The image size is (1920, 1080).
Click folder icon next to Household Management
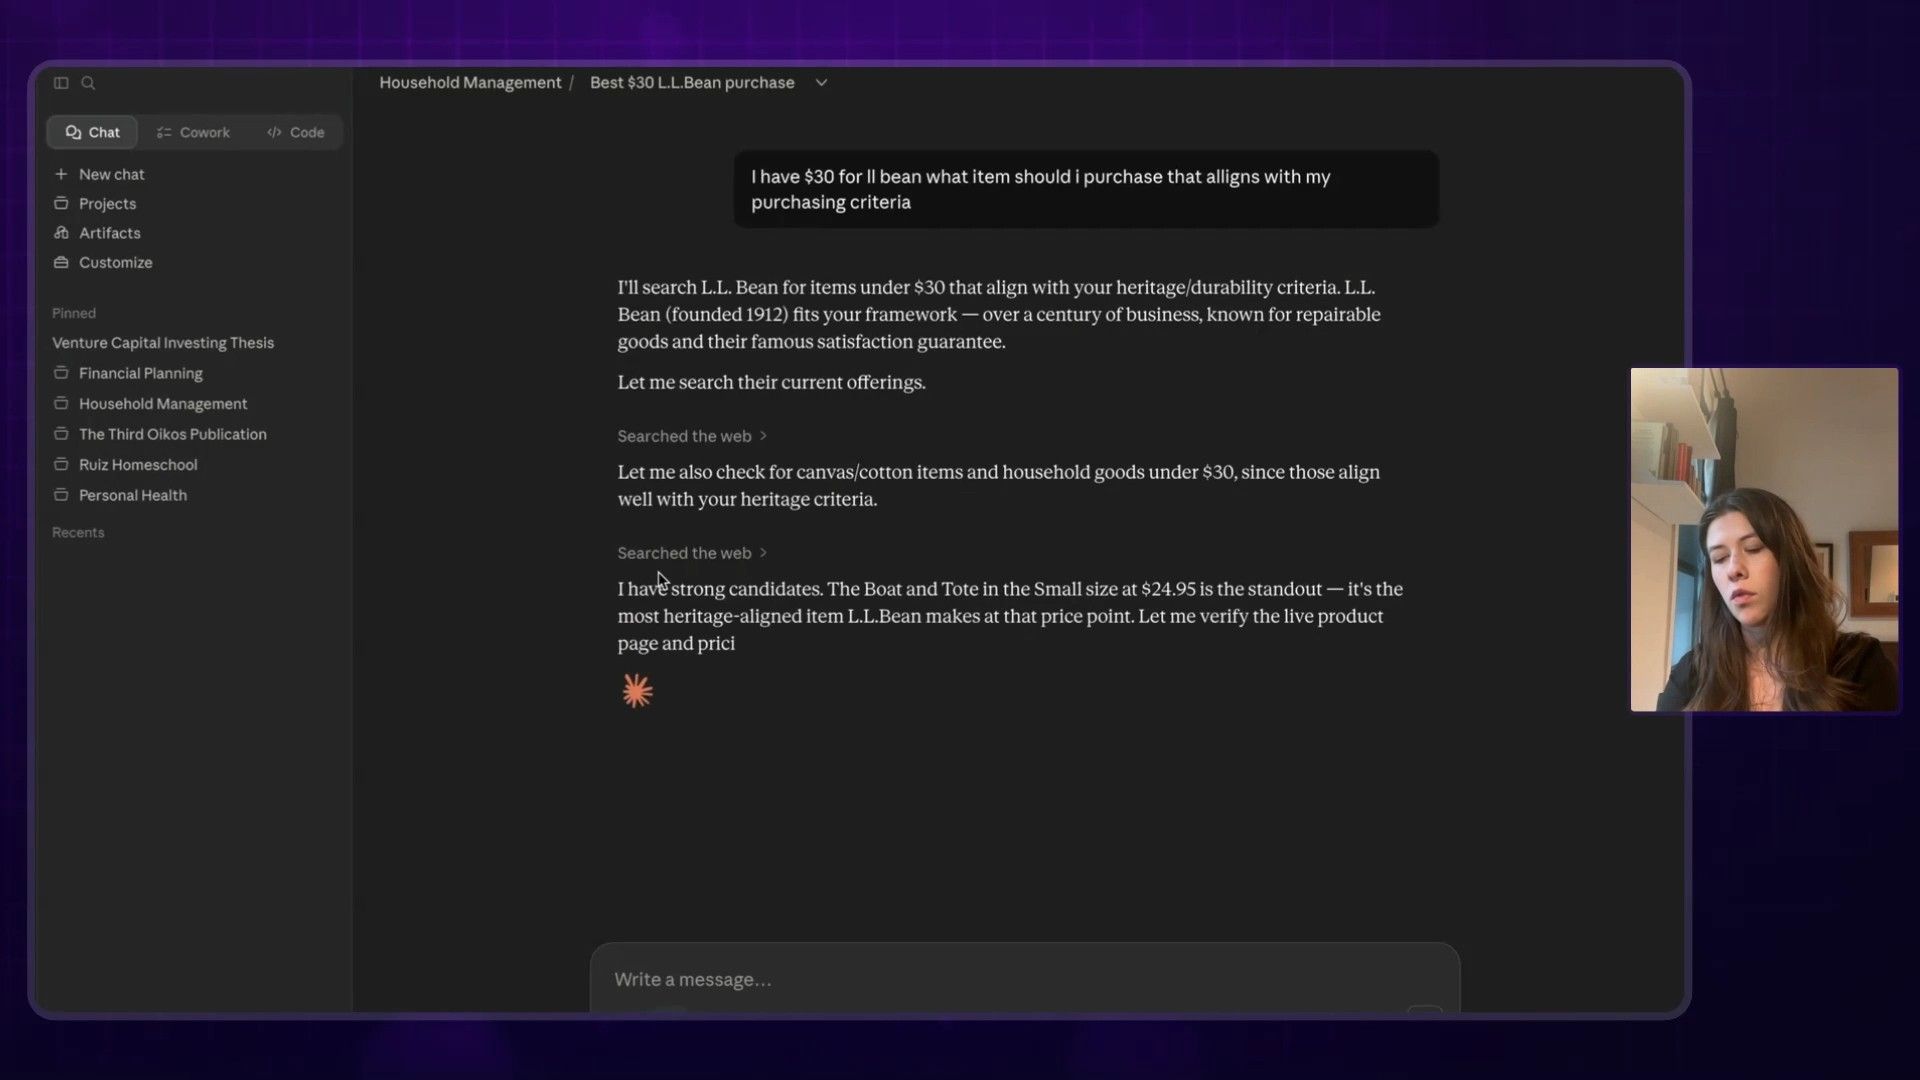61,403
